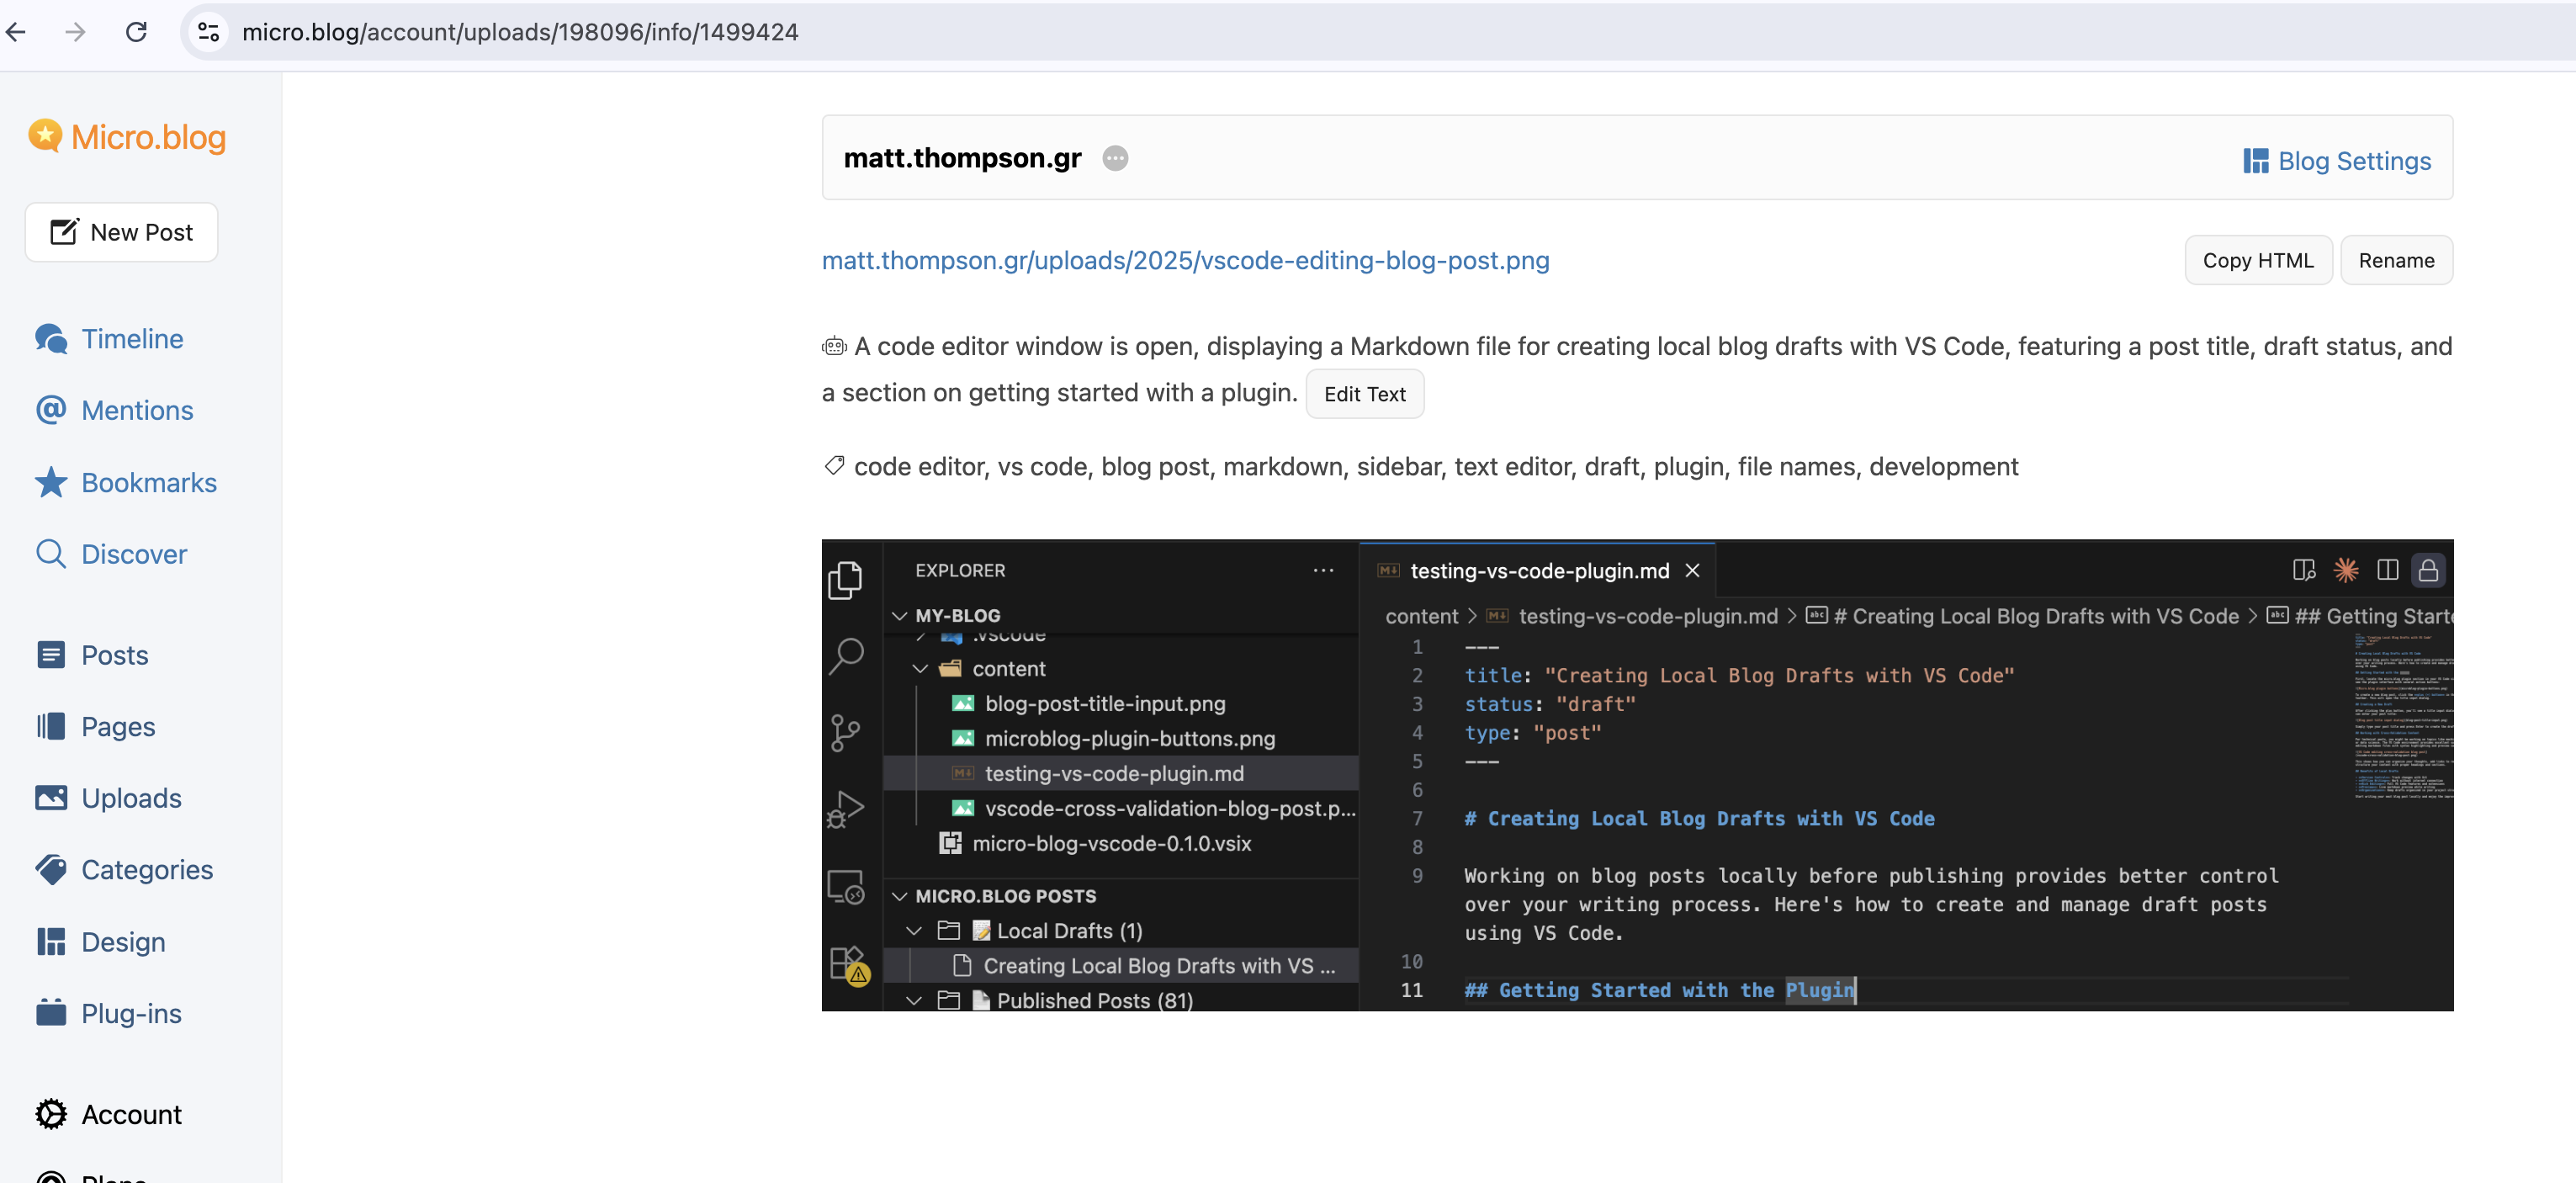Click the robot icon before the description

tap(834, 347)
